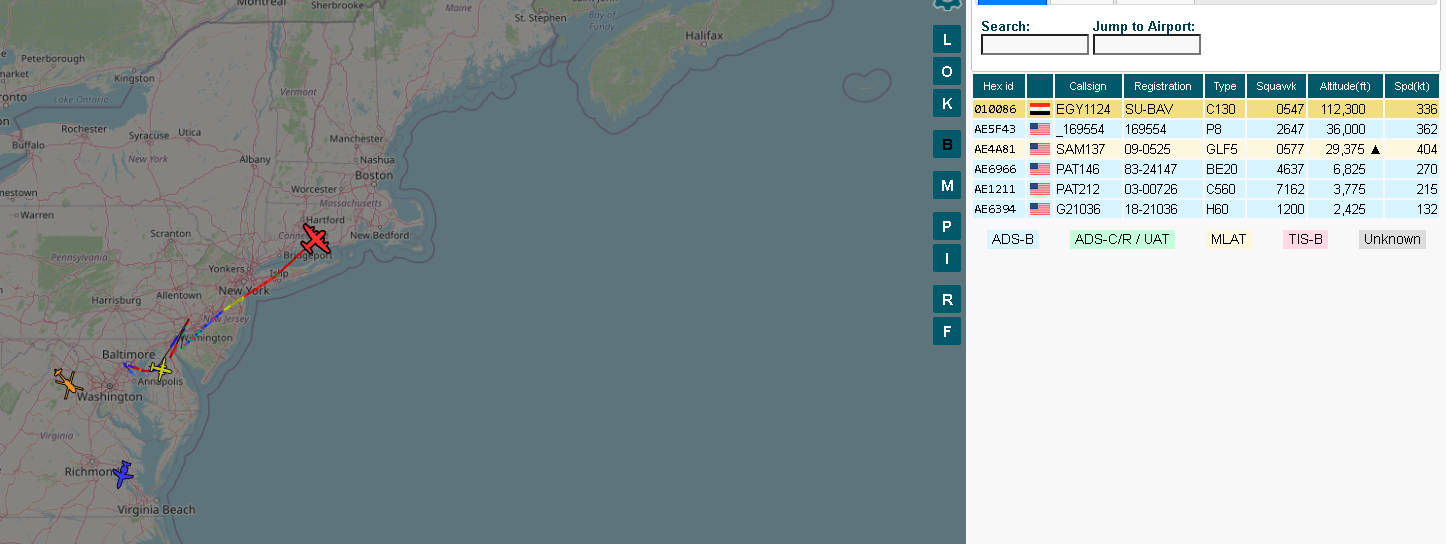1446x544 pixels.
Task: Click the US flag in SAM137 row
Action: point(1040,149)
